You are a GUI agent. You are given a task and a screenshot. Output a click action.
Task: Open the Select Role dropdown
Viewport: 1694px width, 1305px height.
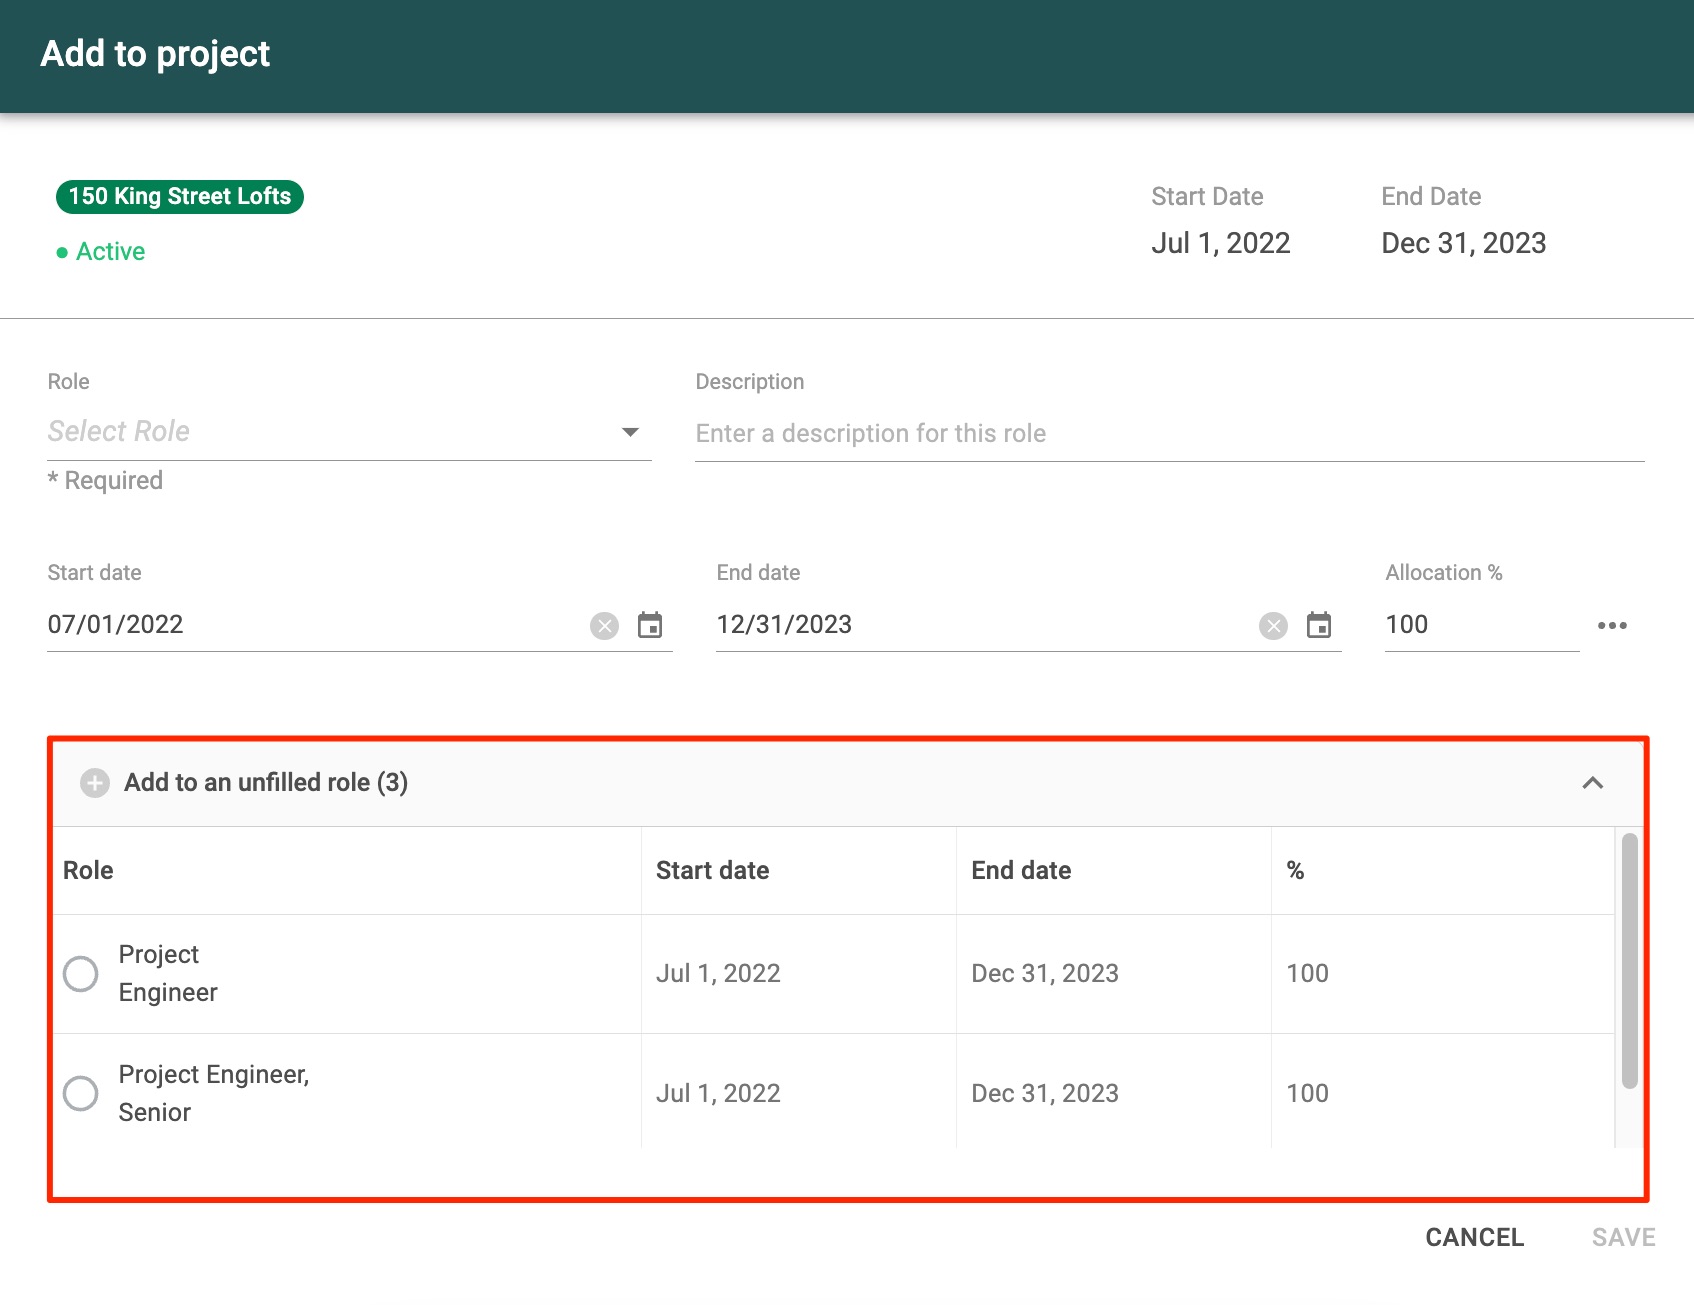click(349, 432)
